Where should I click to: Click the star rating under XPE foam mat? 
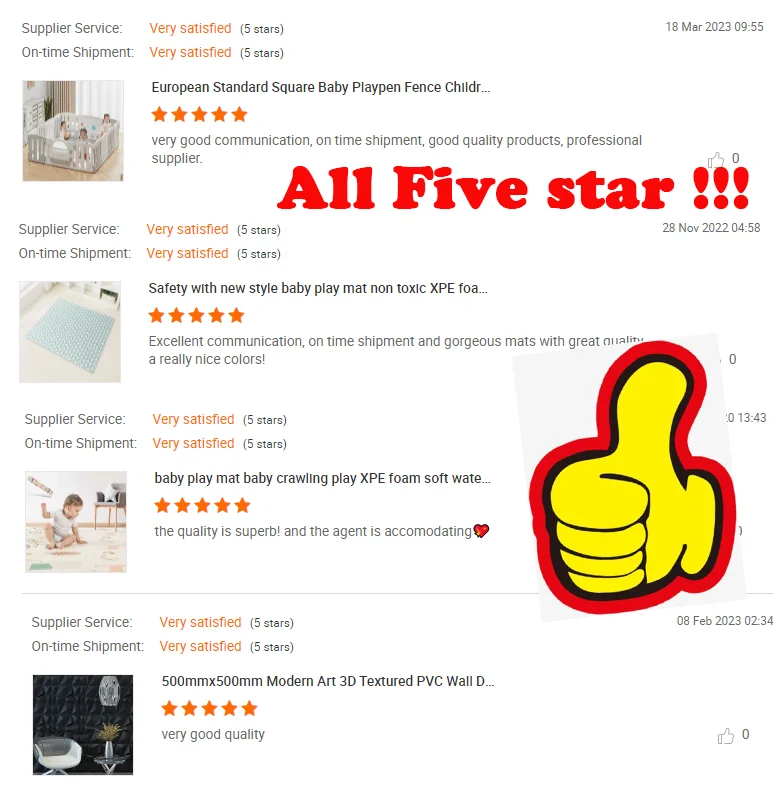click(196, 315)
